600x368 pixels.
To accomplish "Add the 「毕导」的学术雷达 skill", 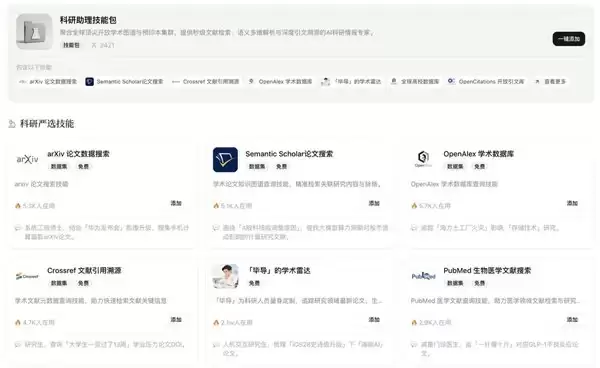I will [374, 319].
